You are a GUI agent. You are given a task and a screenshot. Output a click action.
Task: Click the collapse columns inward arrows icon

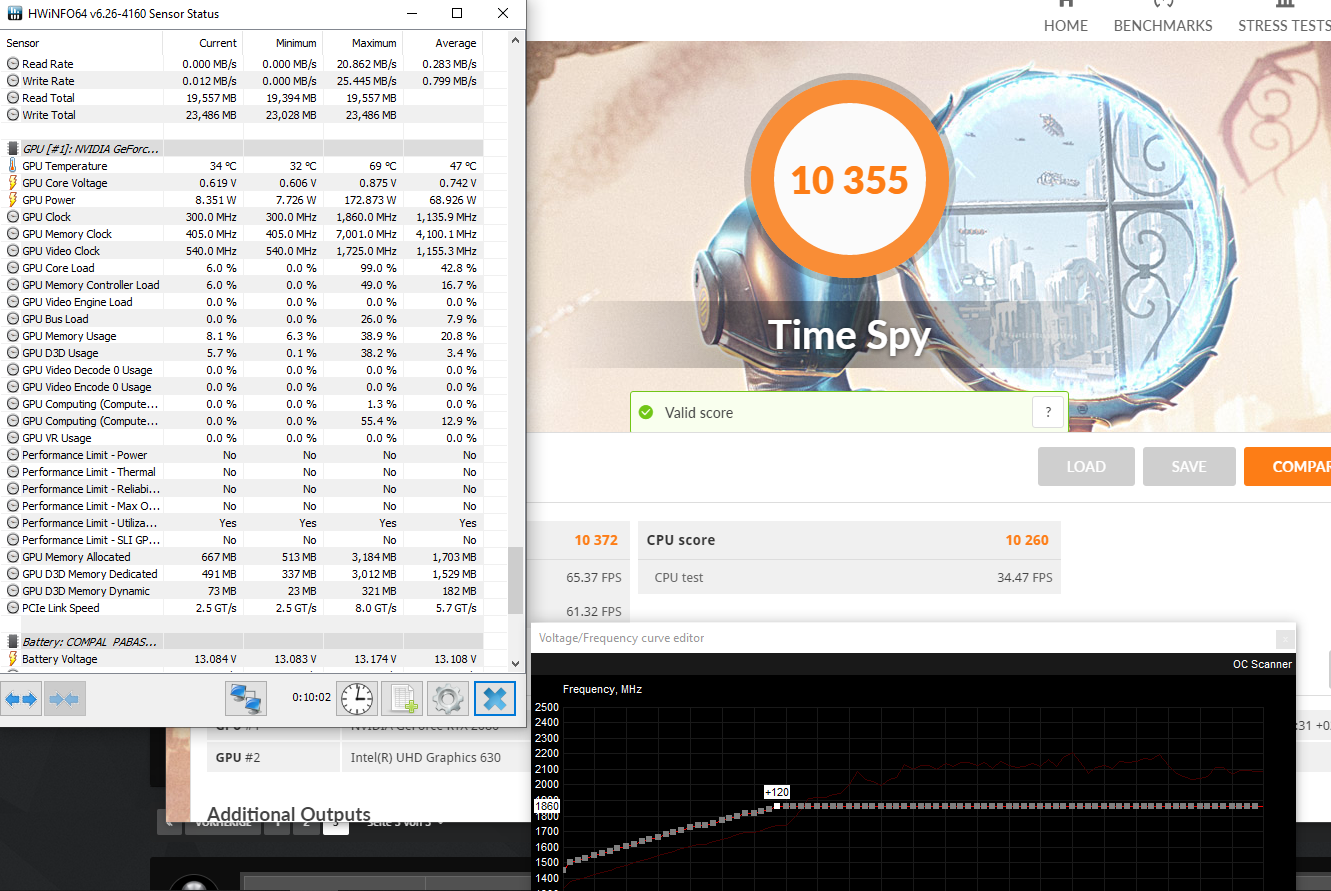(65, 698)
